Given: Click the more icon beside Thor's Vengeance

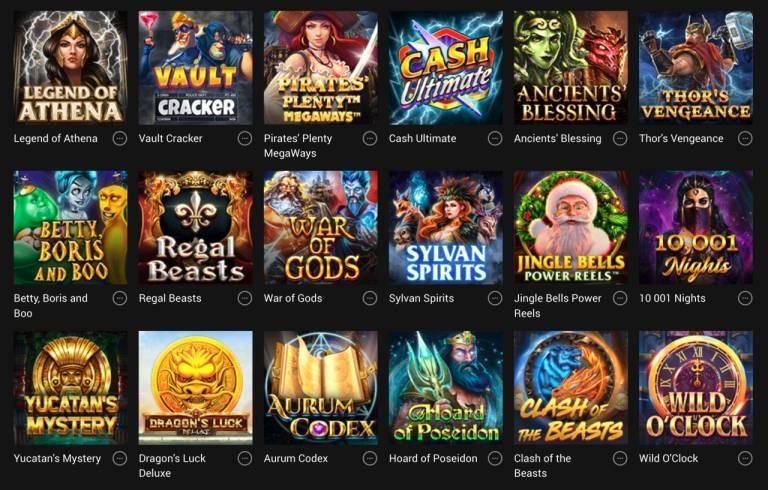Looking at the screenshot, I should (745, 139).
